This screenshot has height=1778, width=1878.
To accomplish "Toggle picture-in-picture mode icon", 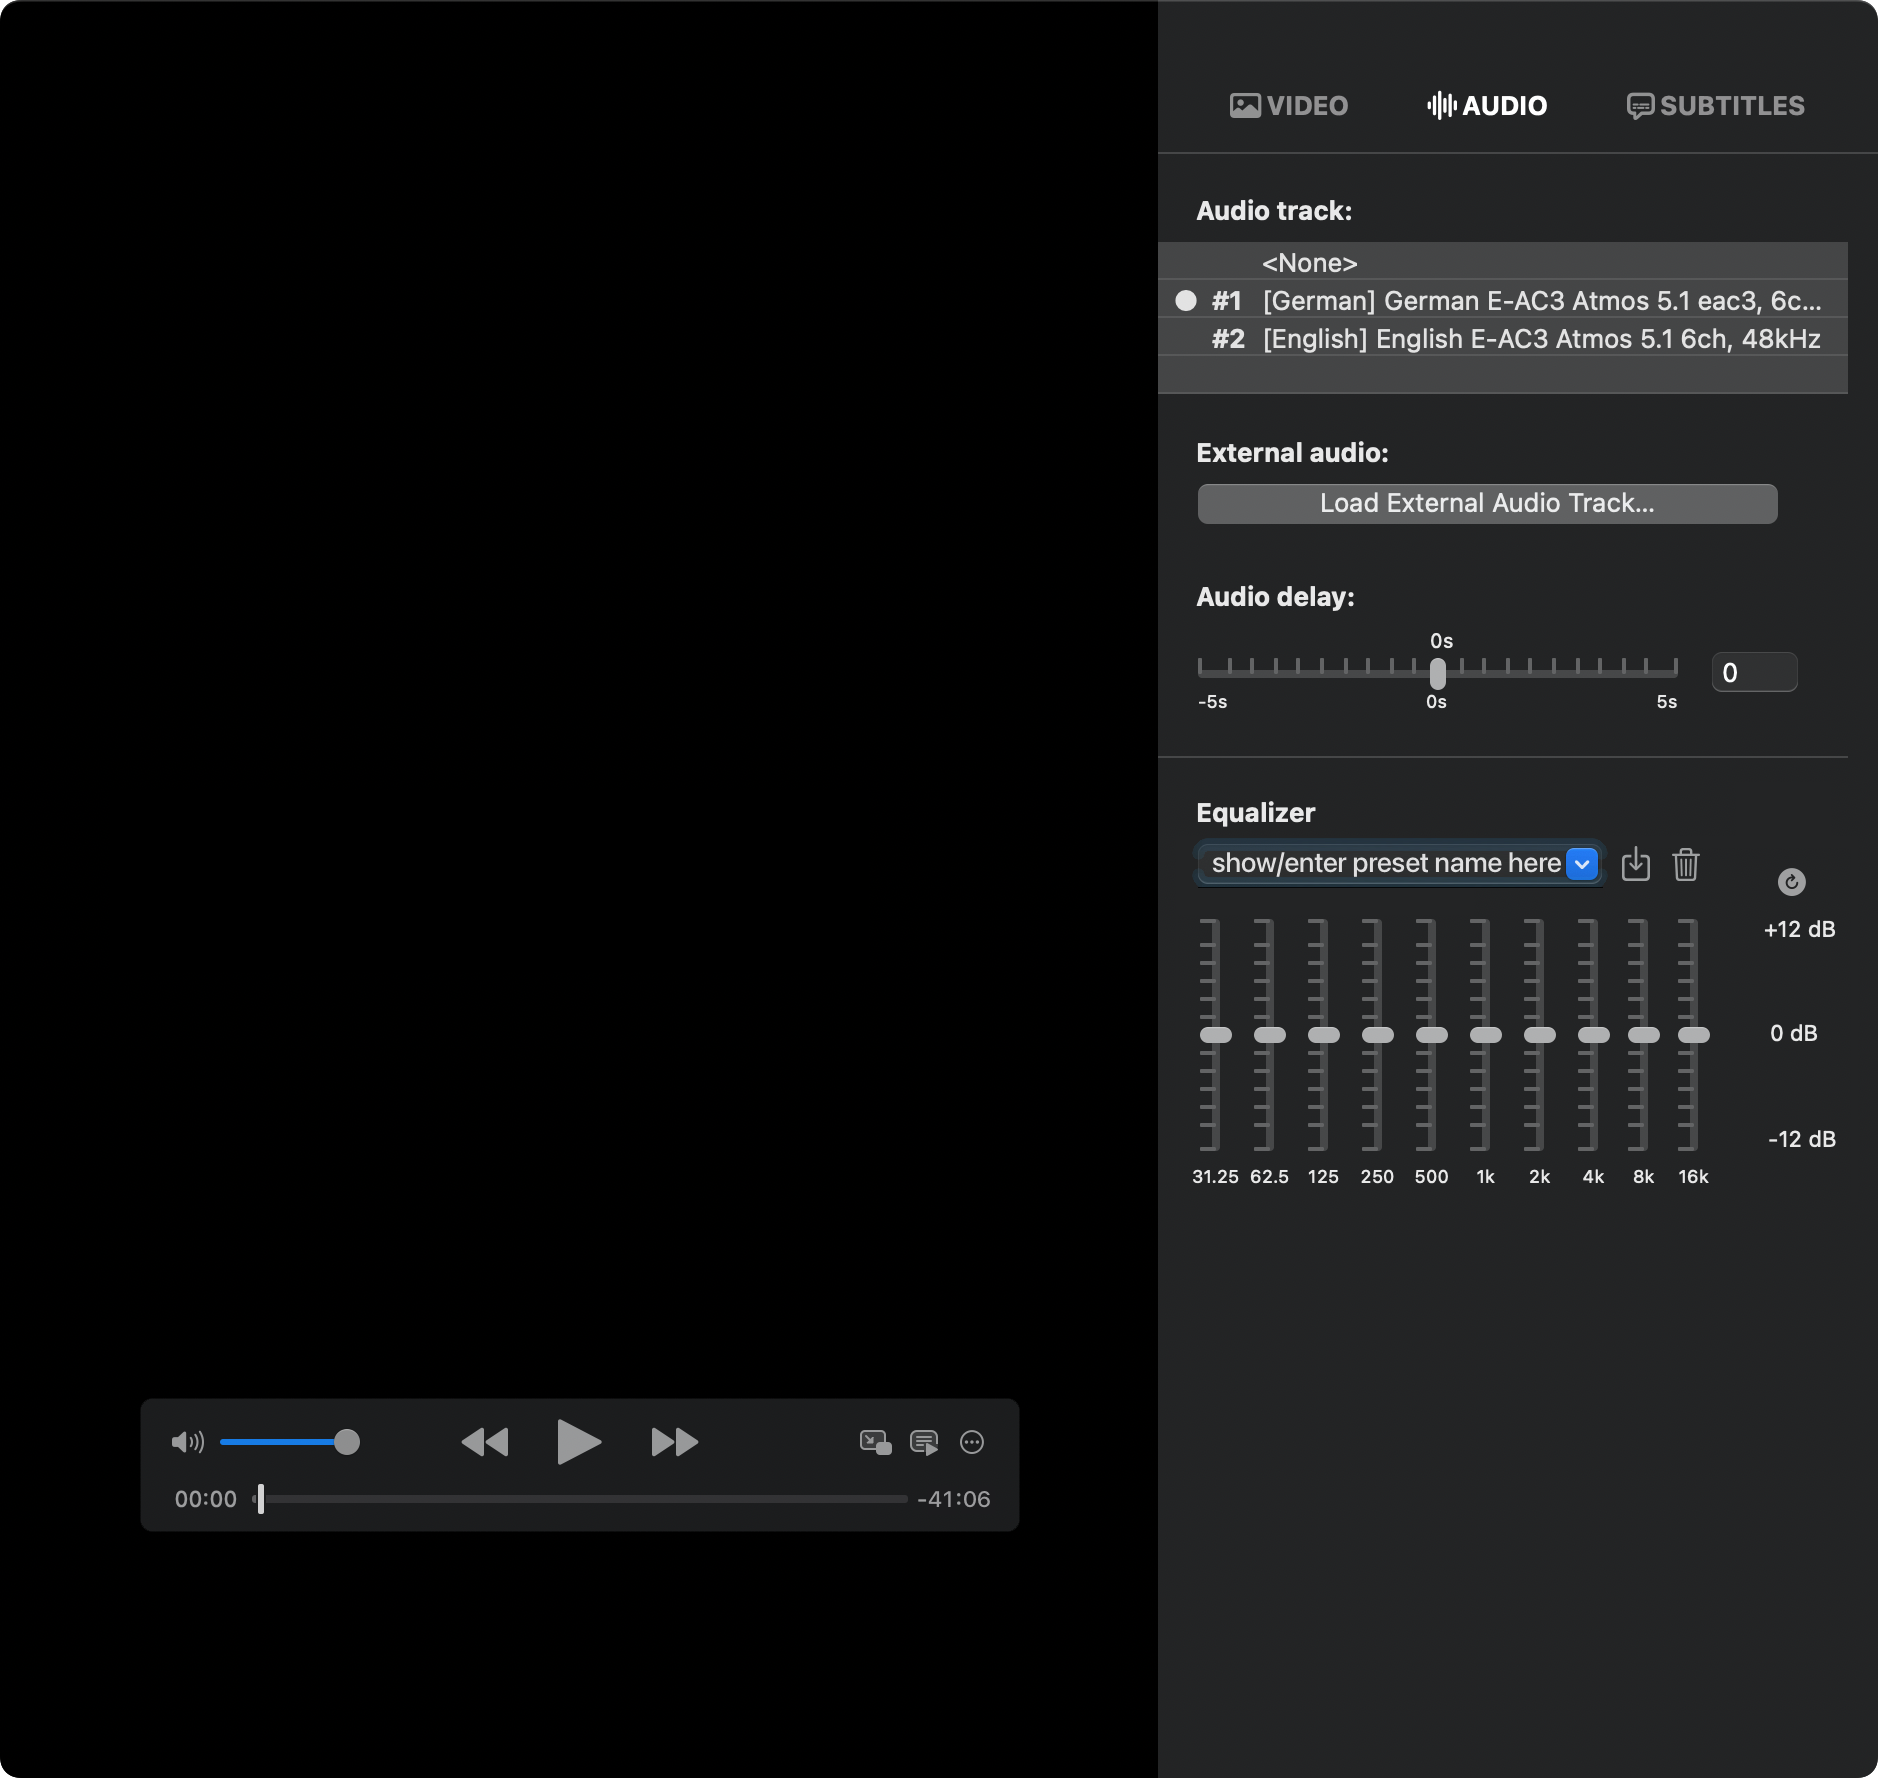I will tap(876, 1442).
